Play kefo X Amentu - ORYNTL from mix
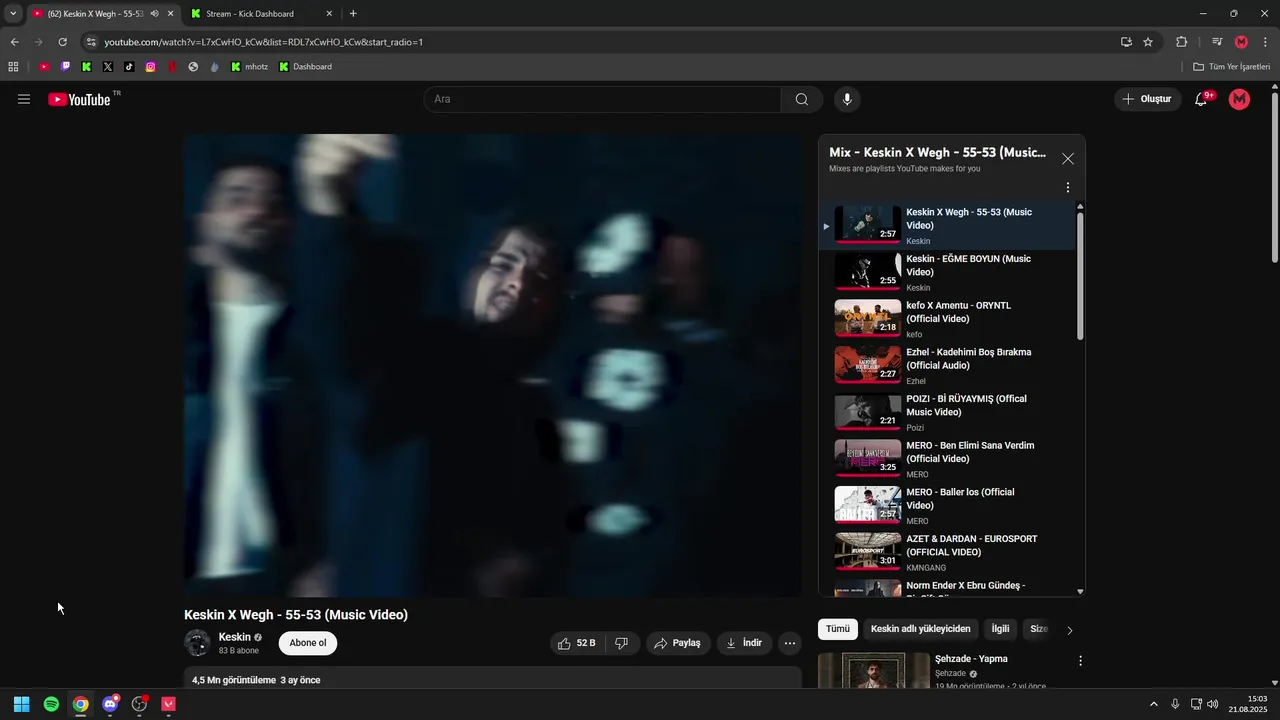1280x720 pixels. click(949, 319)
